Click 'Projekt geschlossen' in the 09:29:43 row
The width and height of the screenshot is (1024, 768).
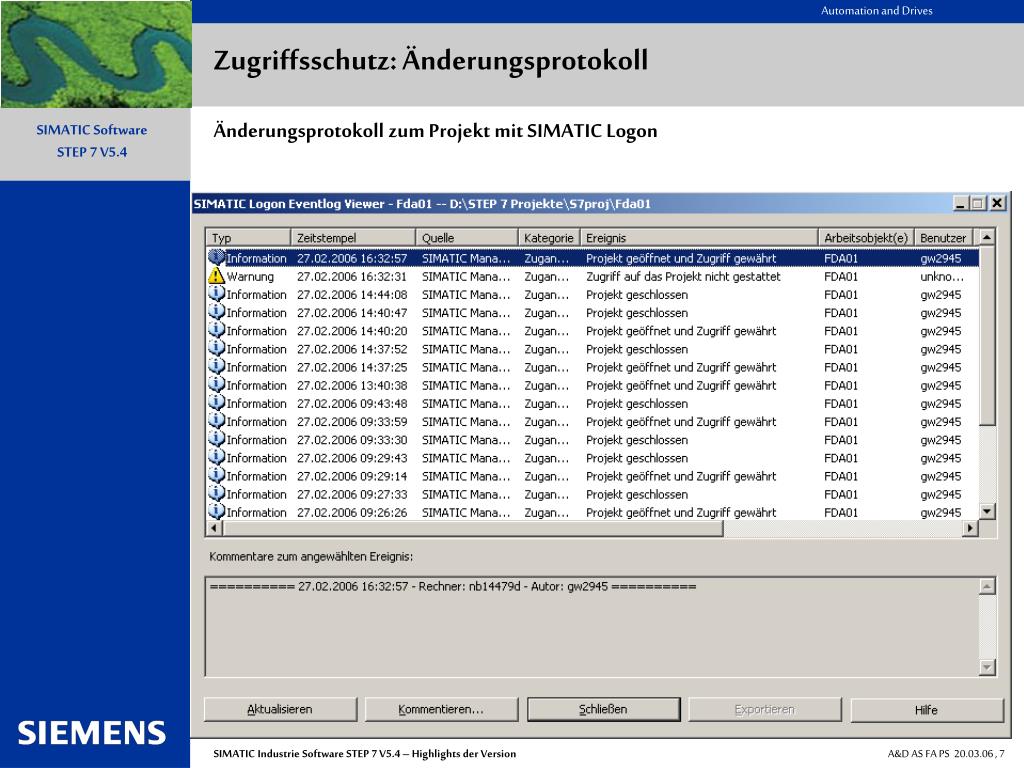[x=637, y=458]
